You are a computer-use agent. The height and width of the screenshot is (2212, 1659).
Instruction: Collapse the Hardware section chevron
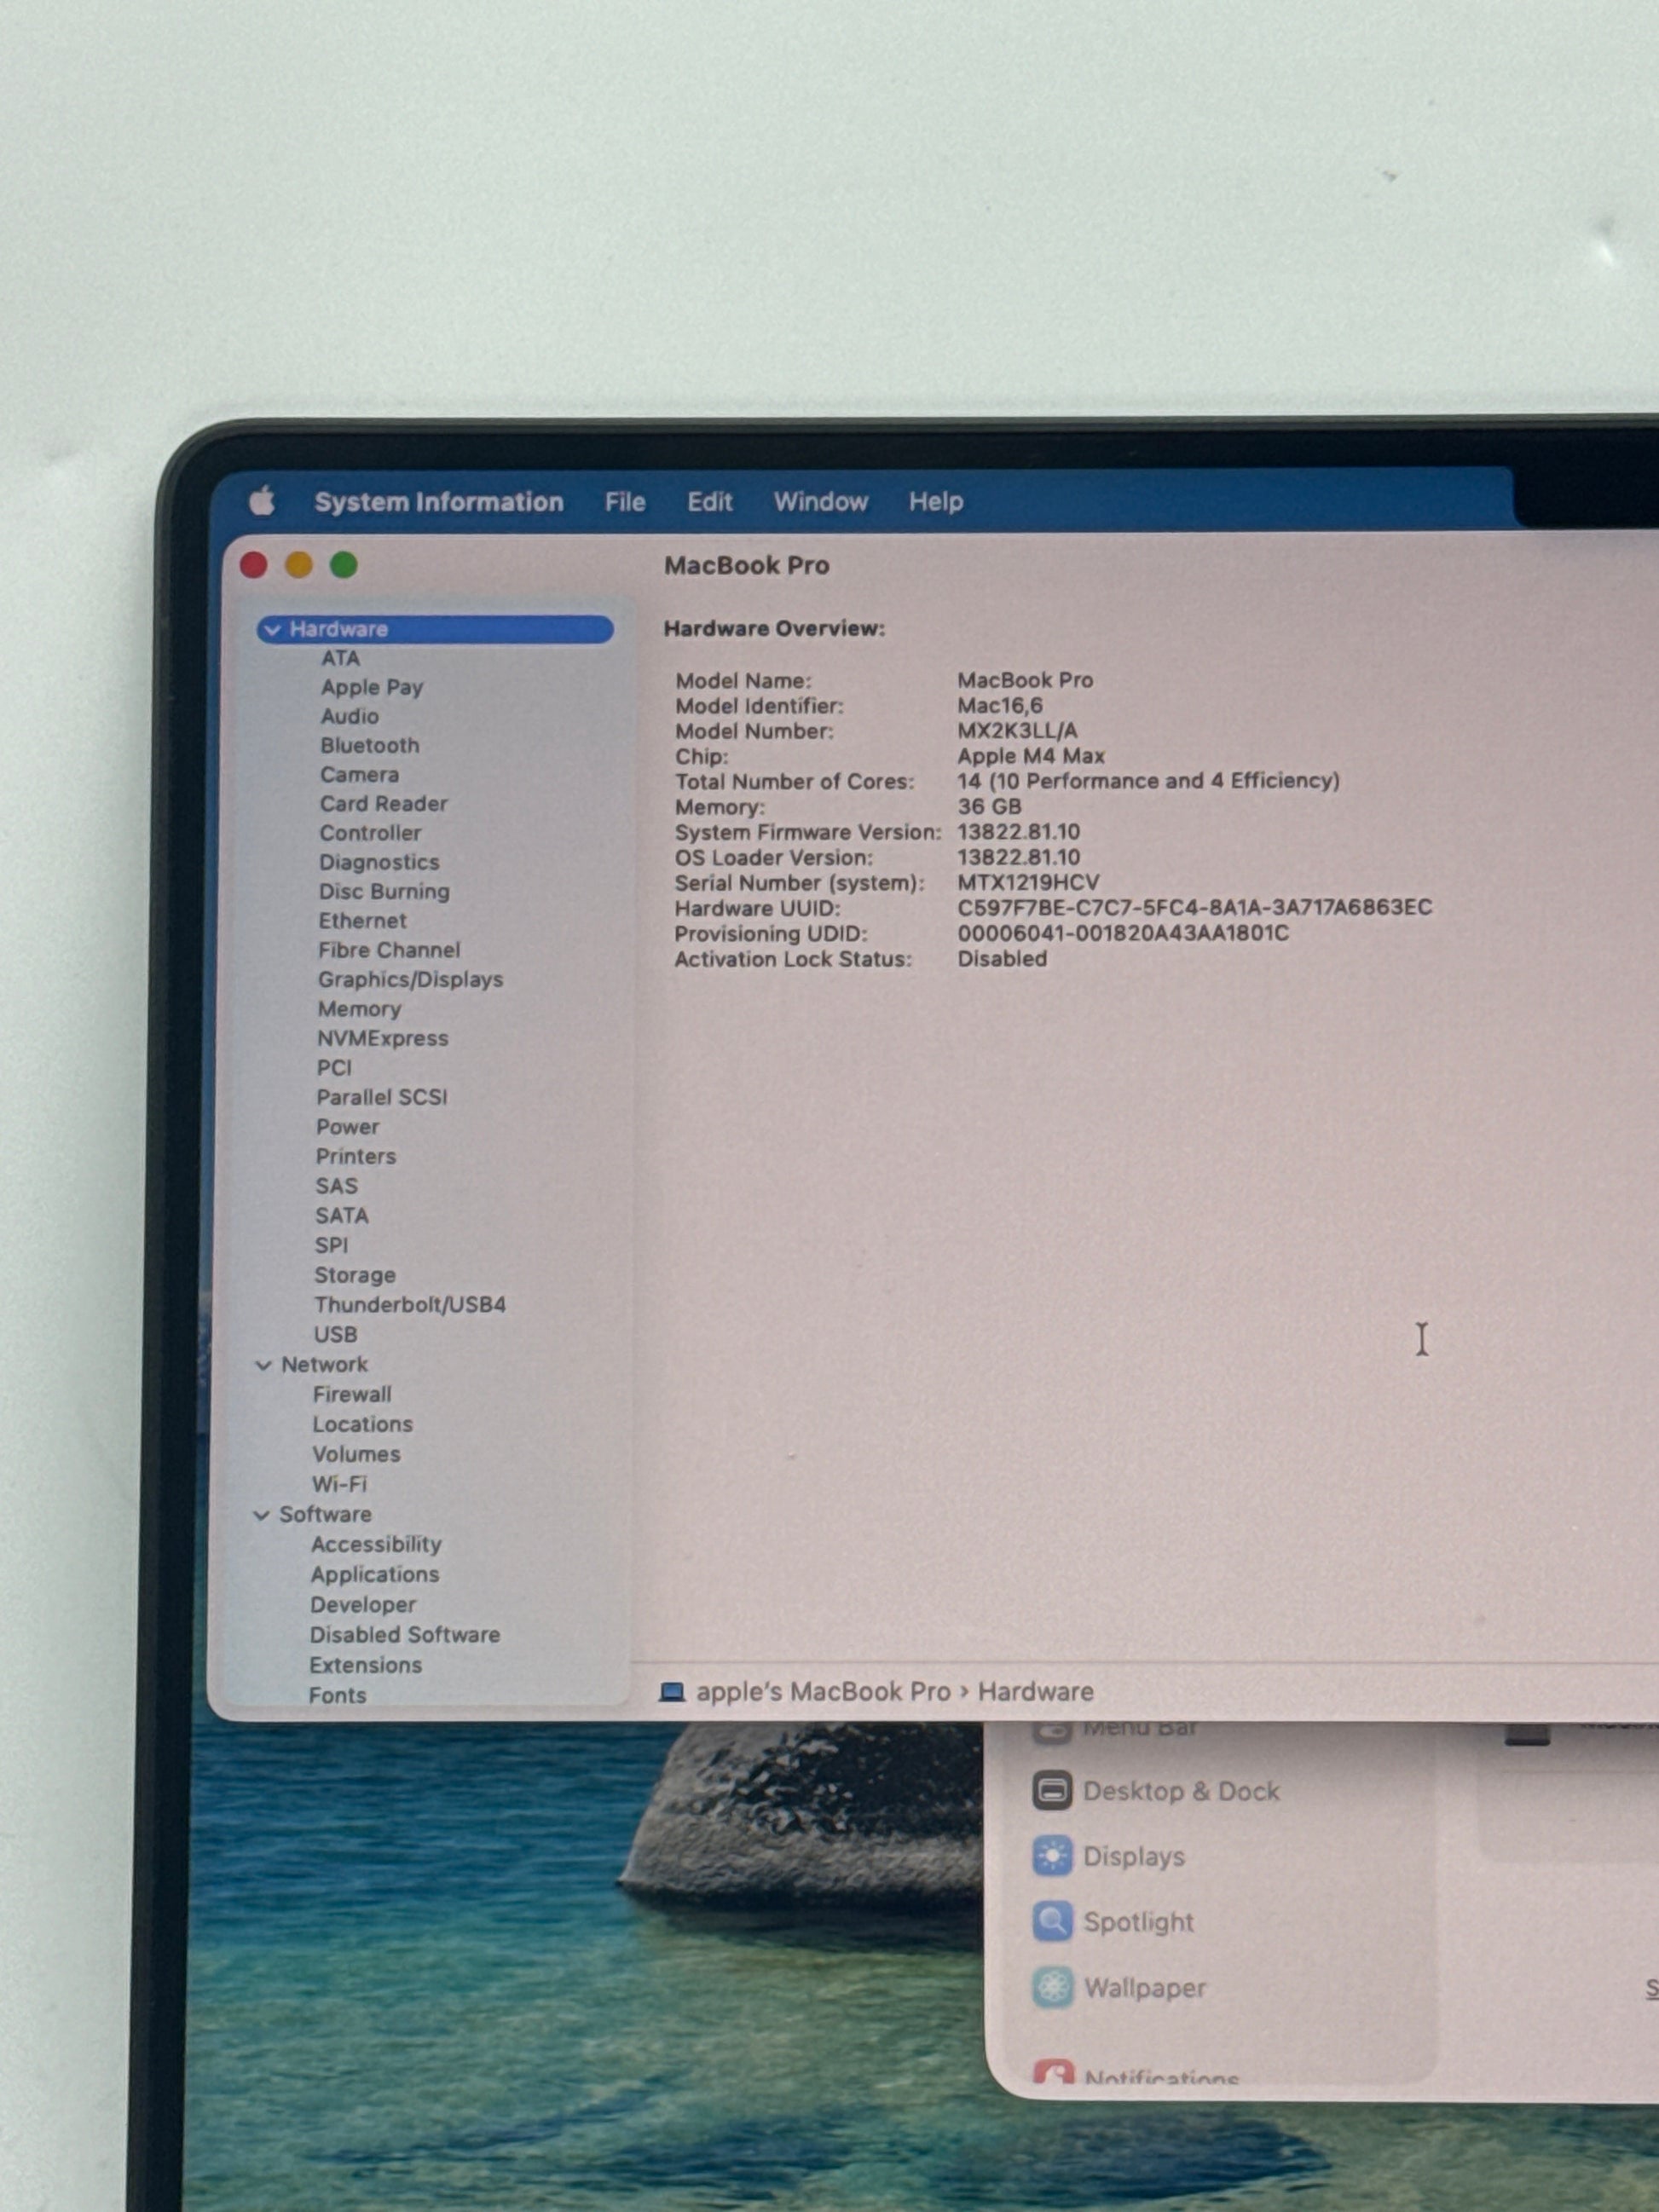[272, 629]
